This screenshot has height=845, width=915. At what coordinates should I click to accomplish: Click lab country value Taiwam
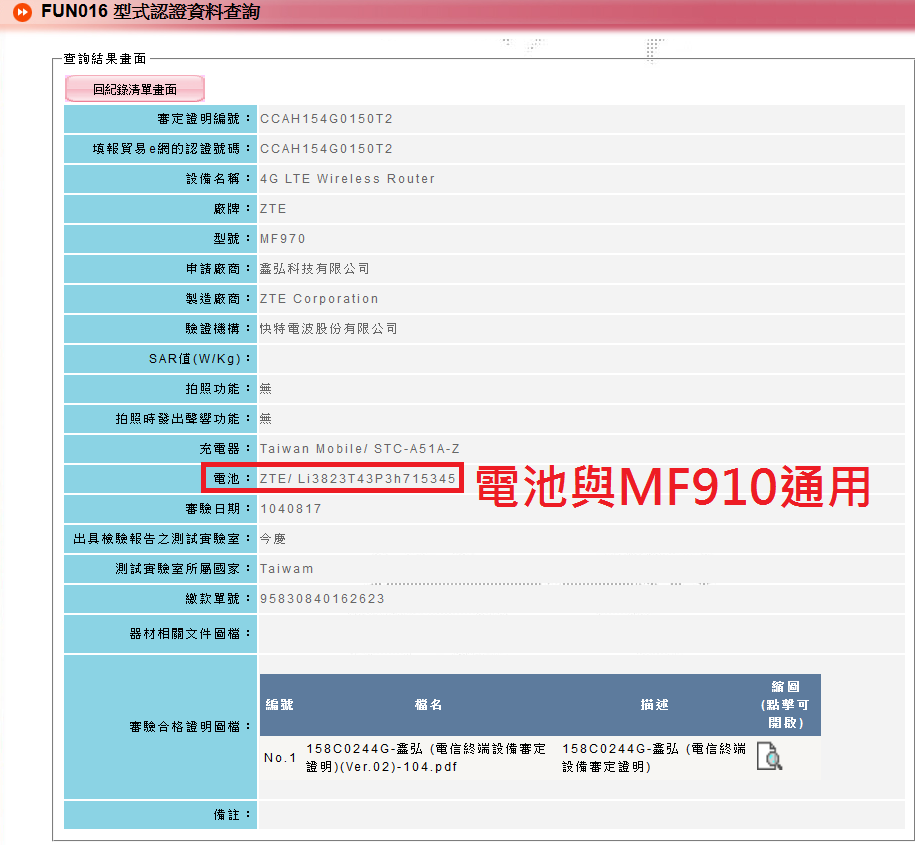[x=287, y=569]
